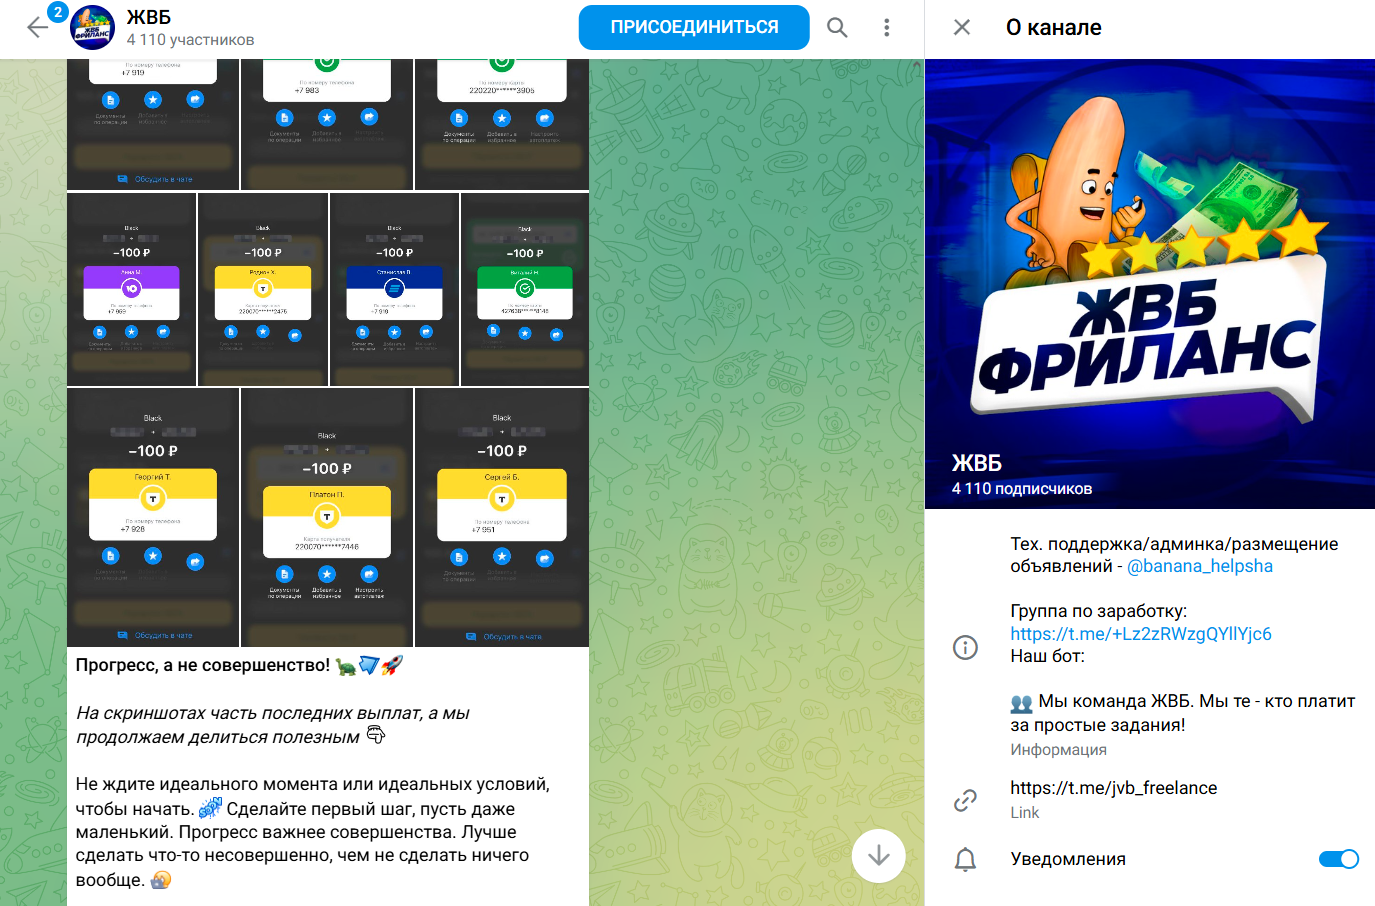This screenshot has width=1375, height=906.
Task: Go back using the arrow icon
Action: [37, 28]
